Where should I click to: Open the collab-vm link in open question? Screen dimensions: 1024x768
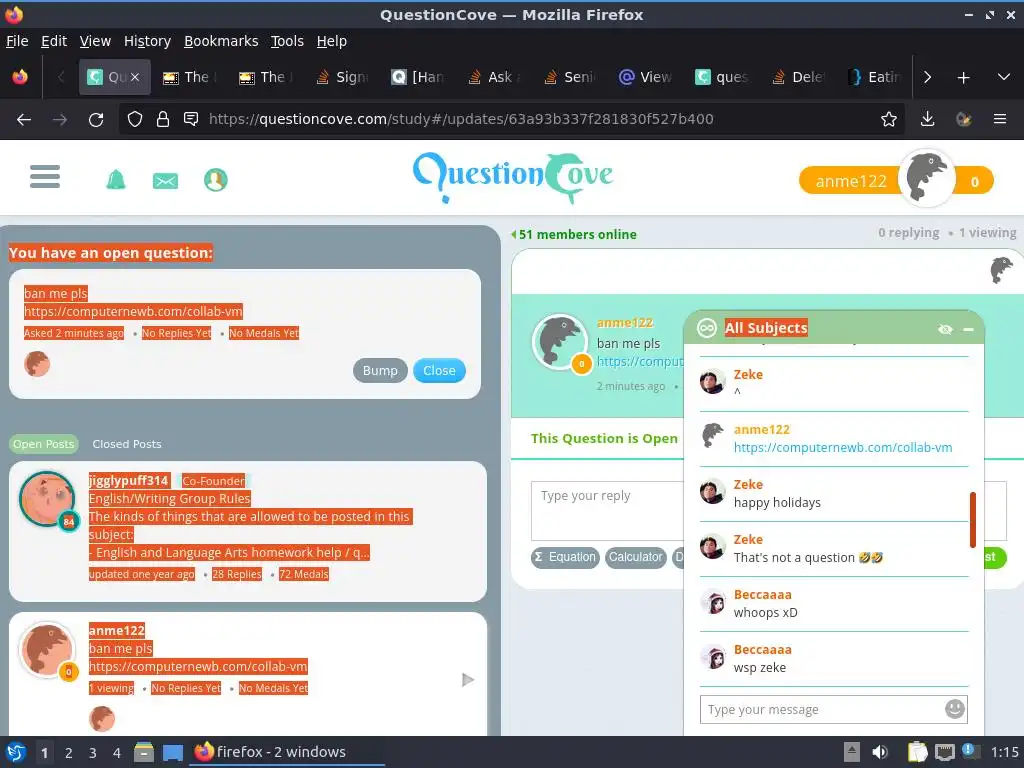[133, 312]
